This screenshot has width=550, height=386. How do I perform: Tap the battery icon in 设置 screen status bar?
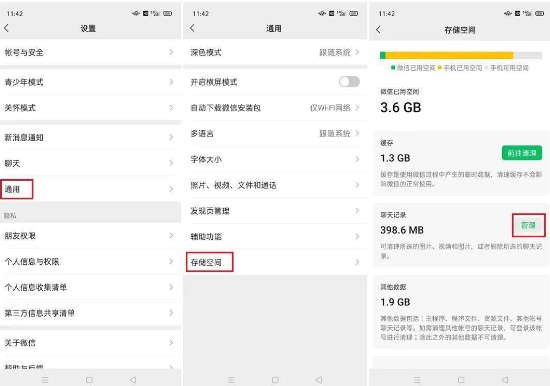pyautogui.click(x=168, y=13)
